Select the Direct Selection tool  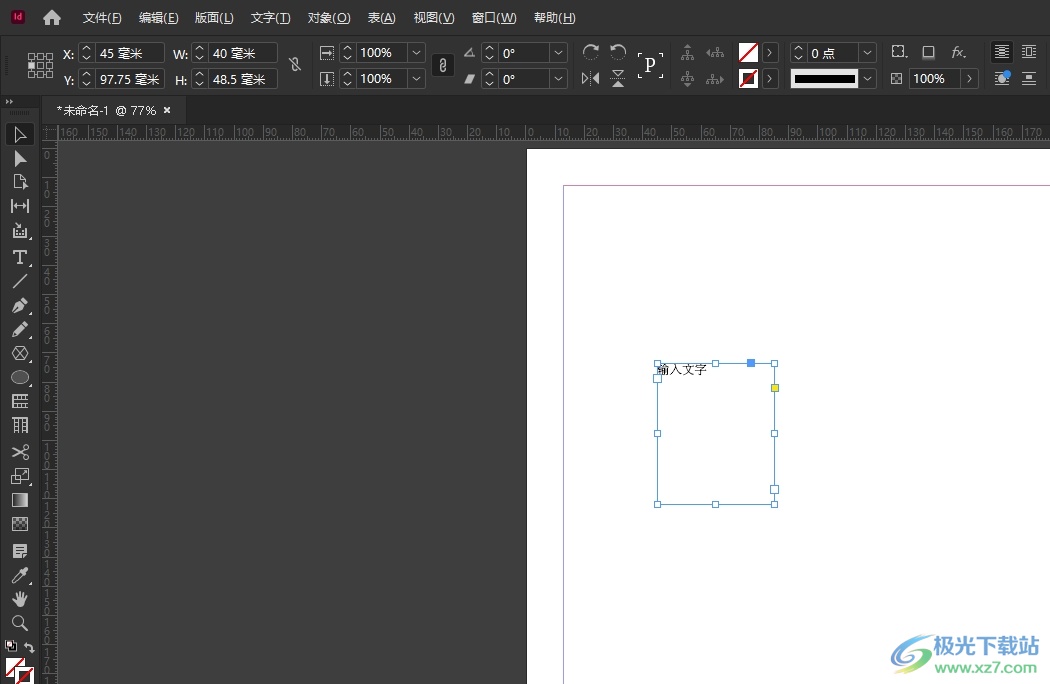[19, 158]
